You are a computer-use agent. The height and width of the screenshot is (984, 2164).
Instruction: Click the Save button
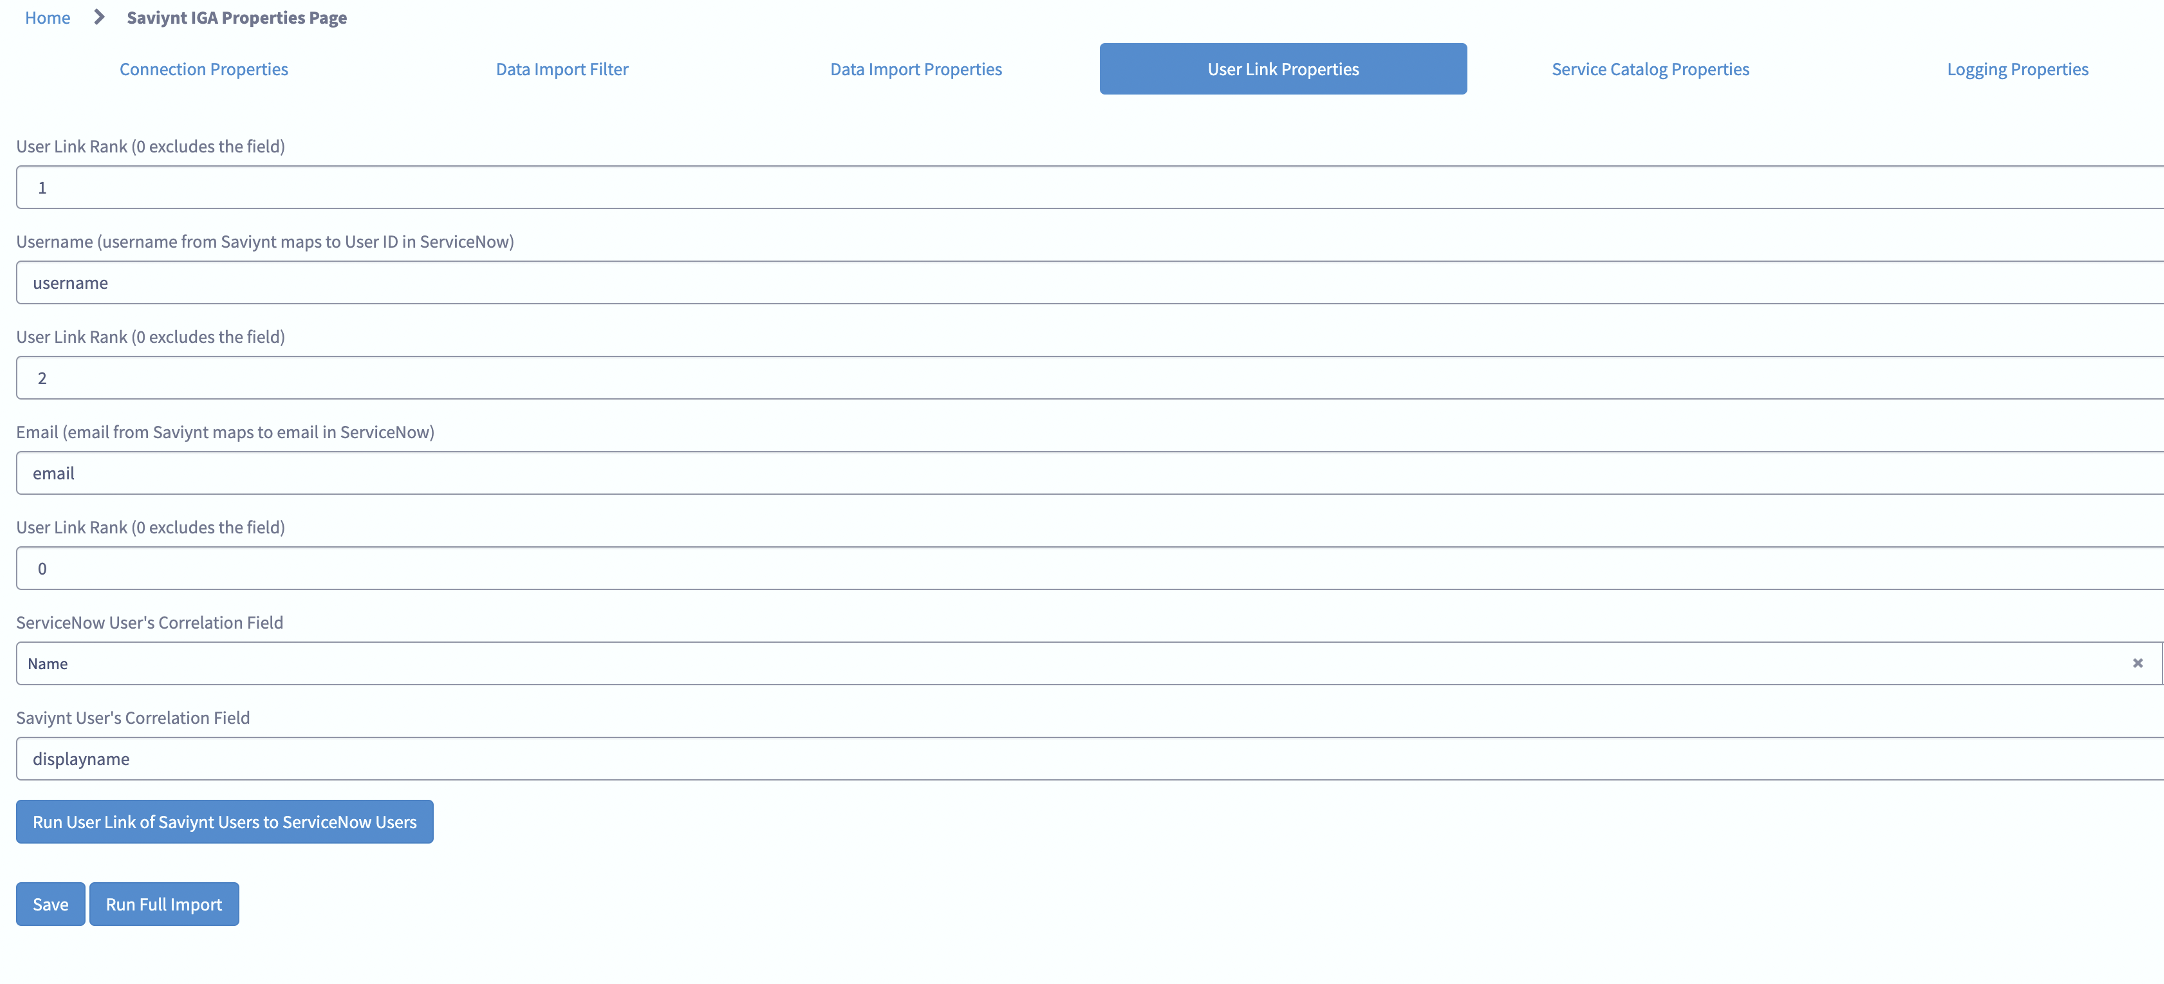50,904
